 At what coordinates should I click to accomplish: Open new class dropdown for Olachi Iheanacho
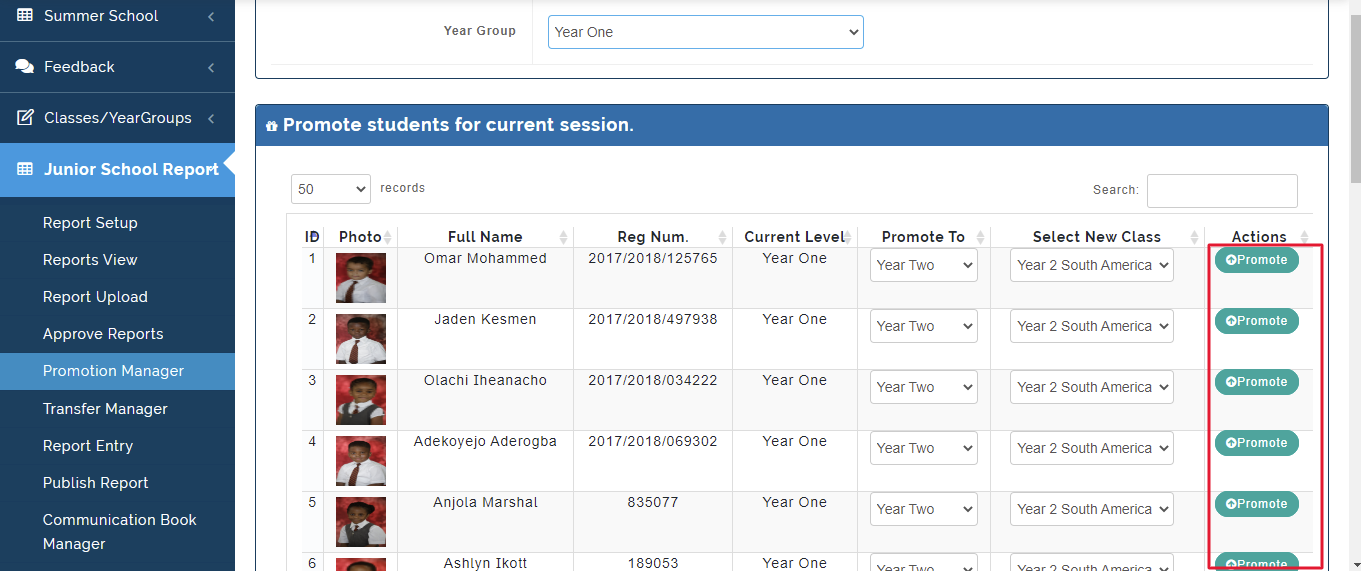pos(1092,387)
